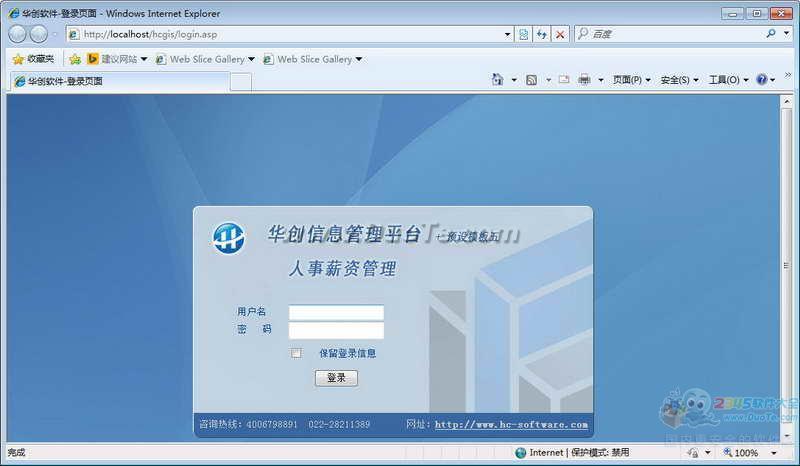Screen dimensions: 800x466
Task: Click the Read Mail icon
Action: click(x=564, y=80)
